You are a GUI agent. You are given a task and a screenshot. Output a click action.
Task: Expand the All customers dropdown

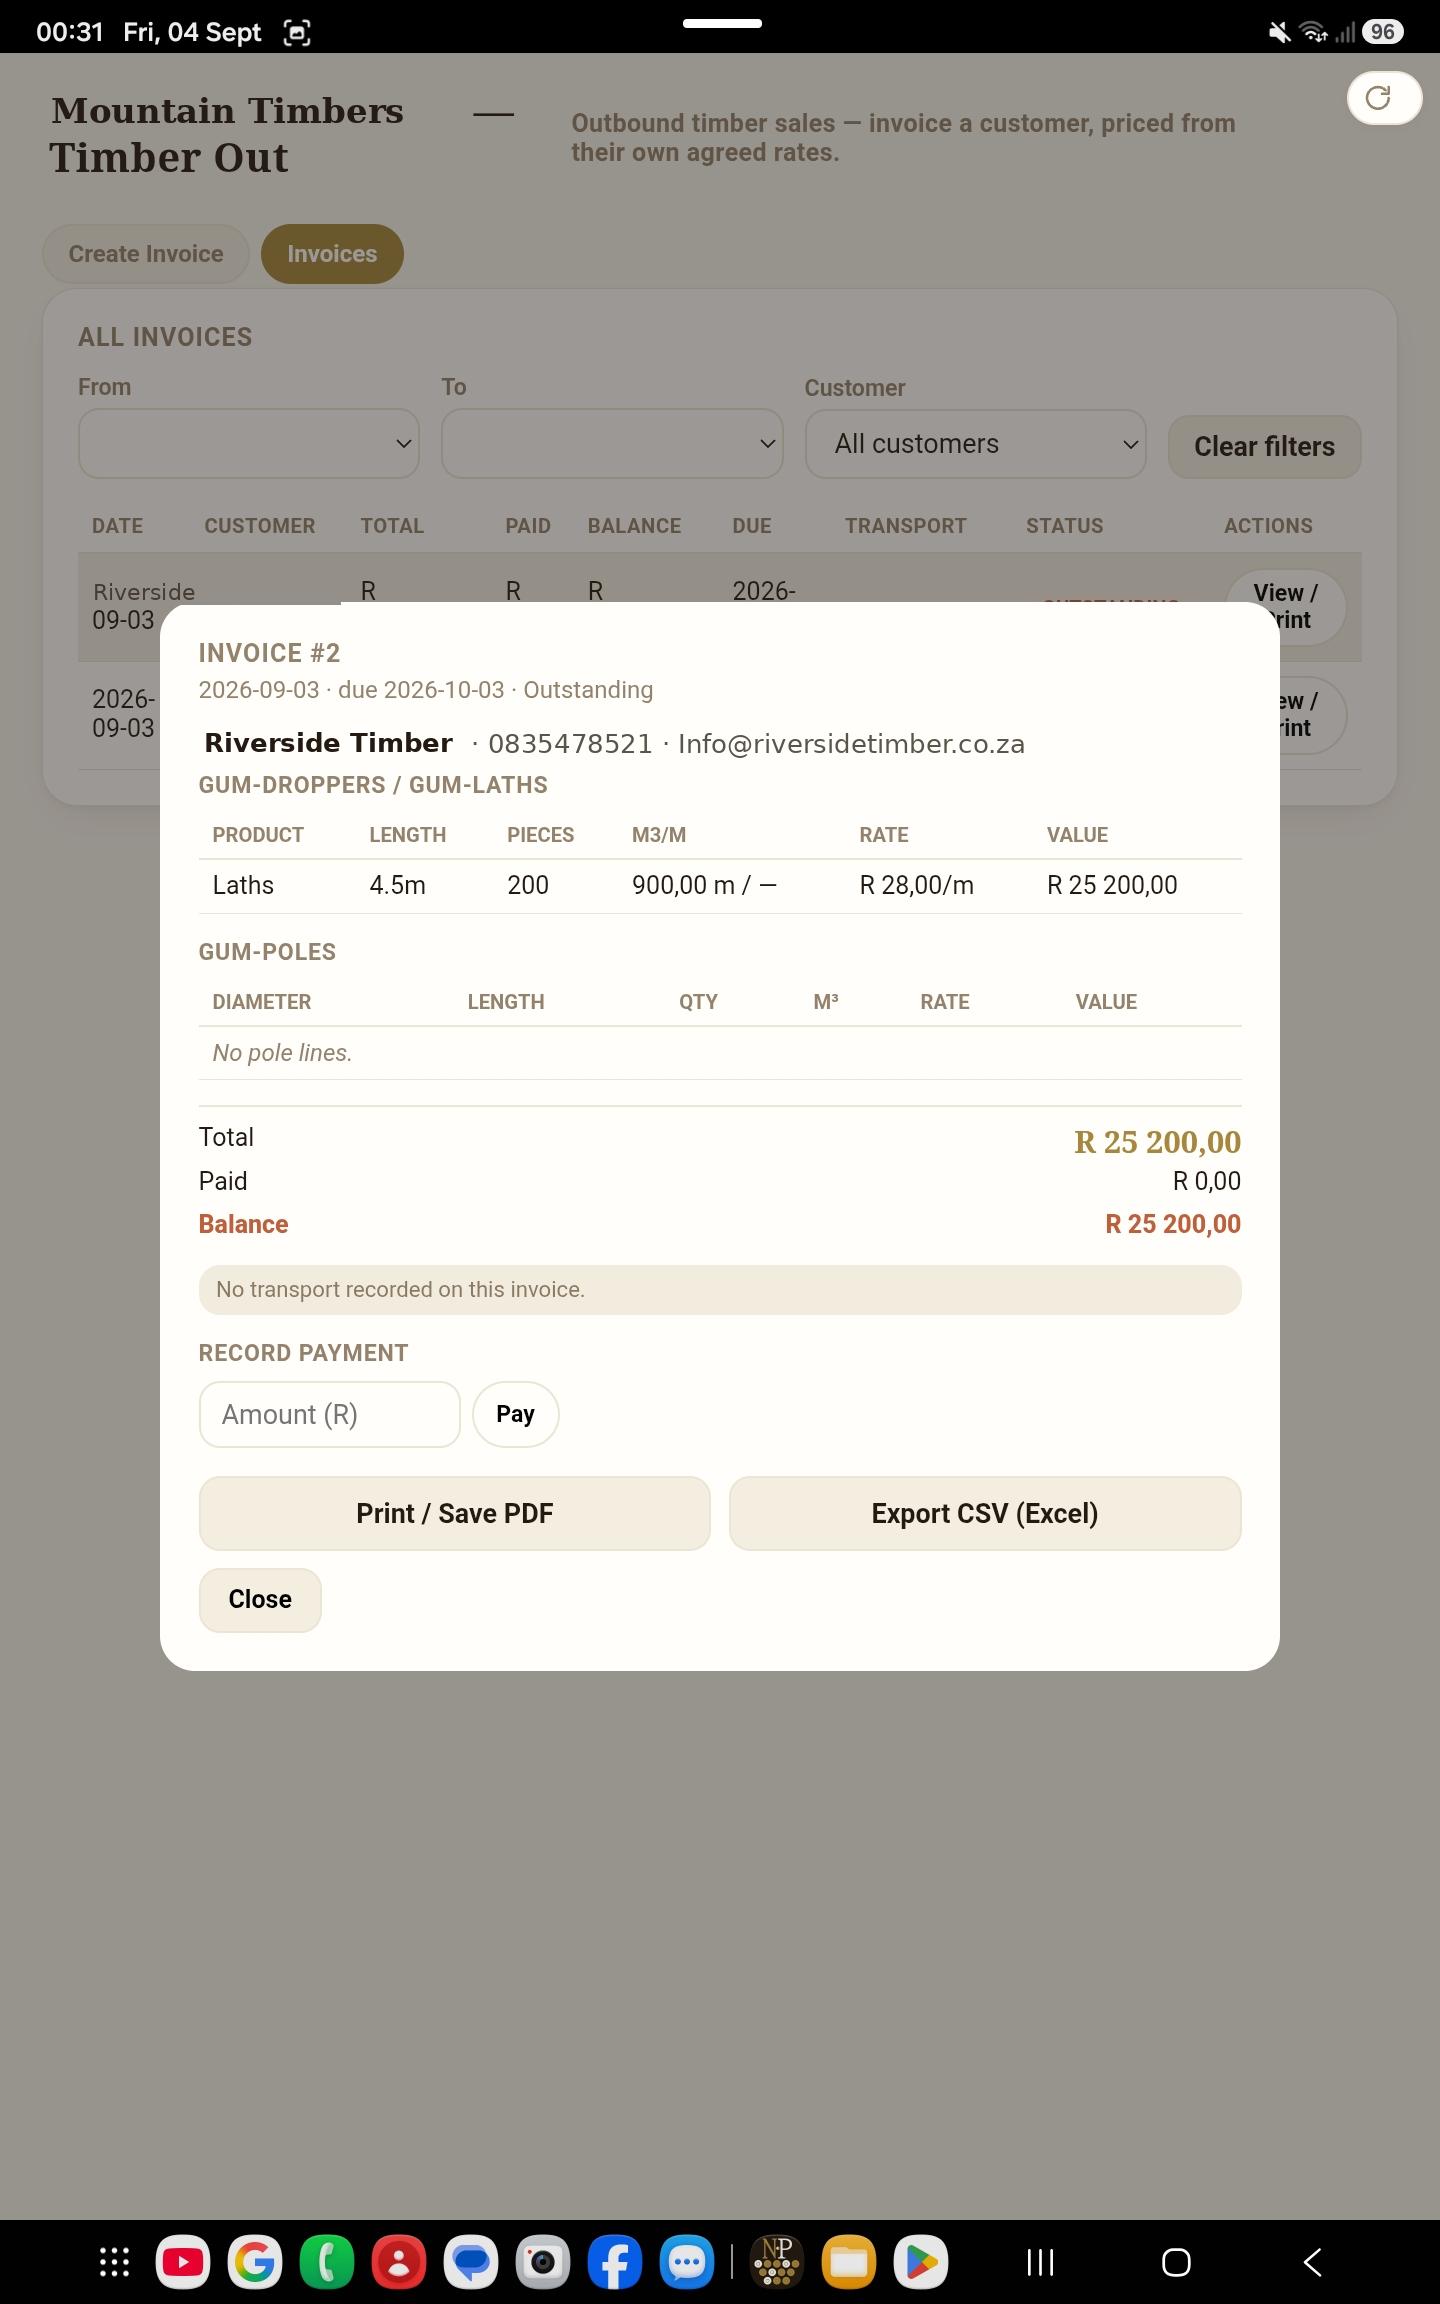tap(975, 443)
